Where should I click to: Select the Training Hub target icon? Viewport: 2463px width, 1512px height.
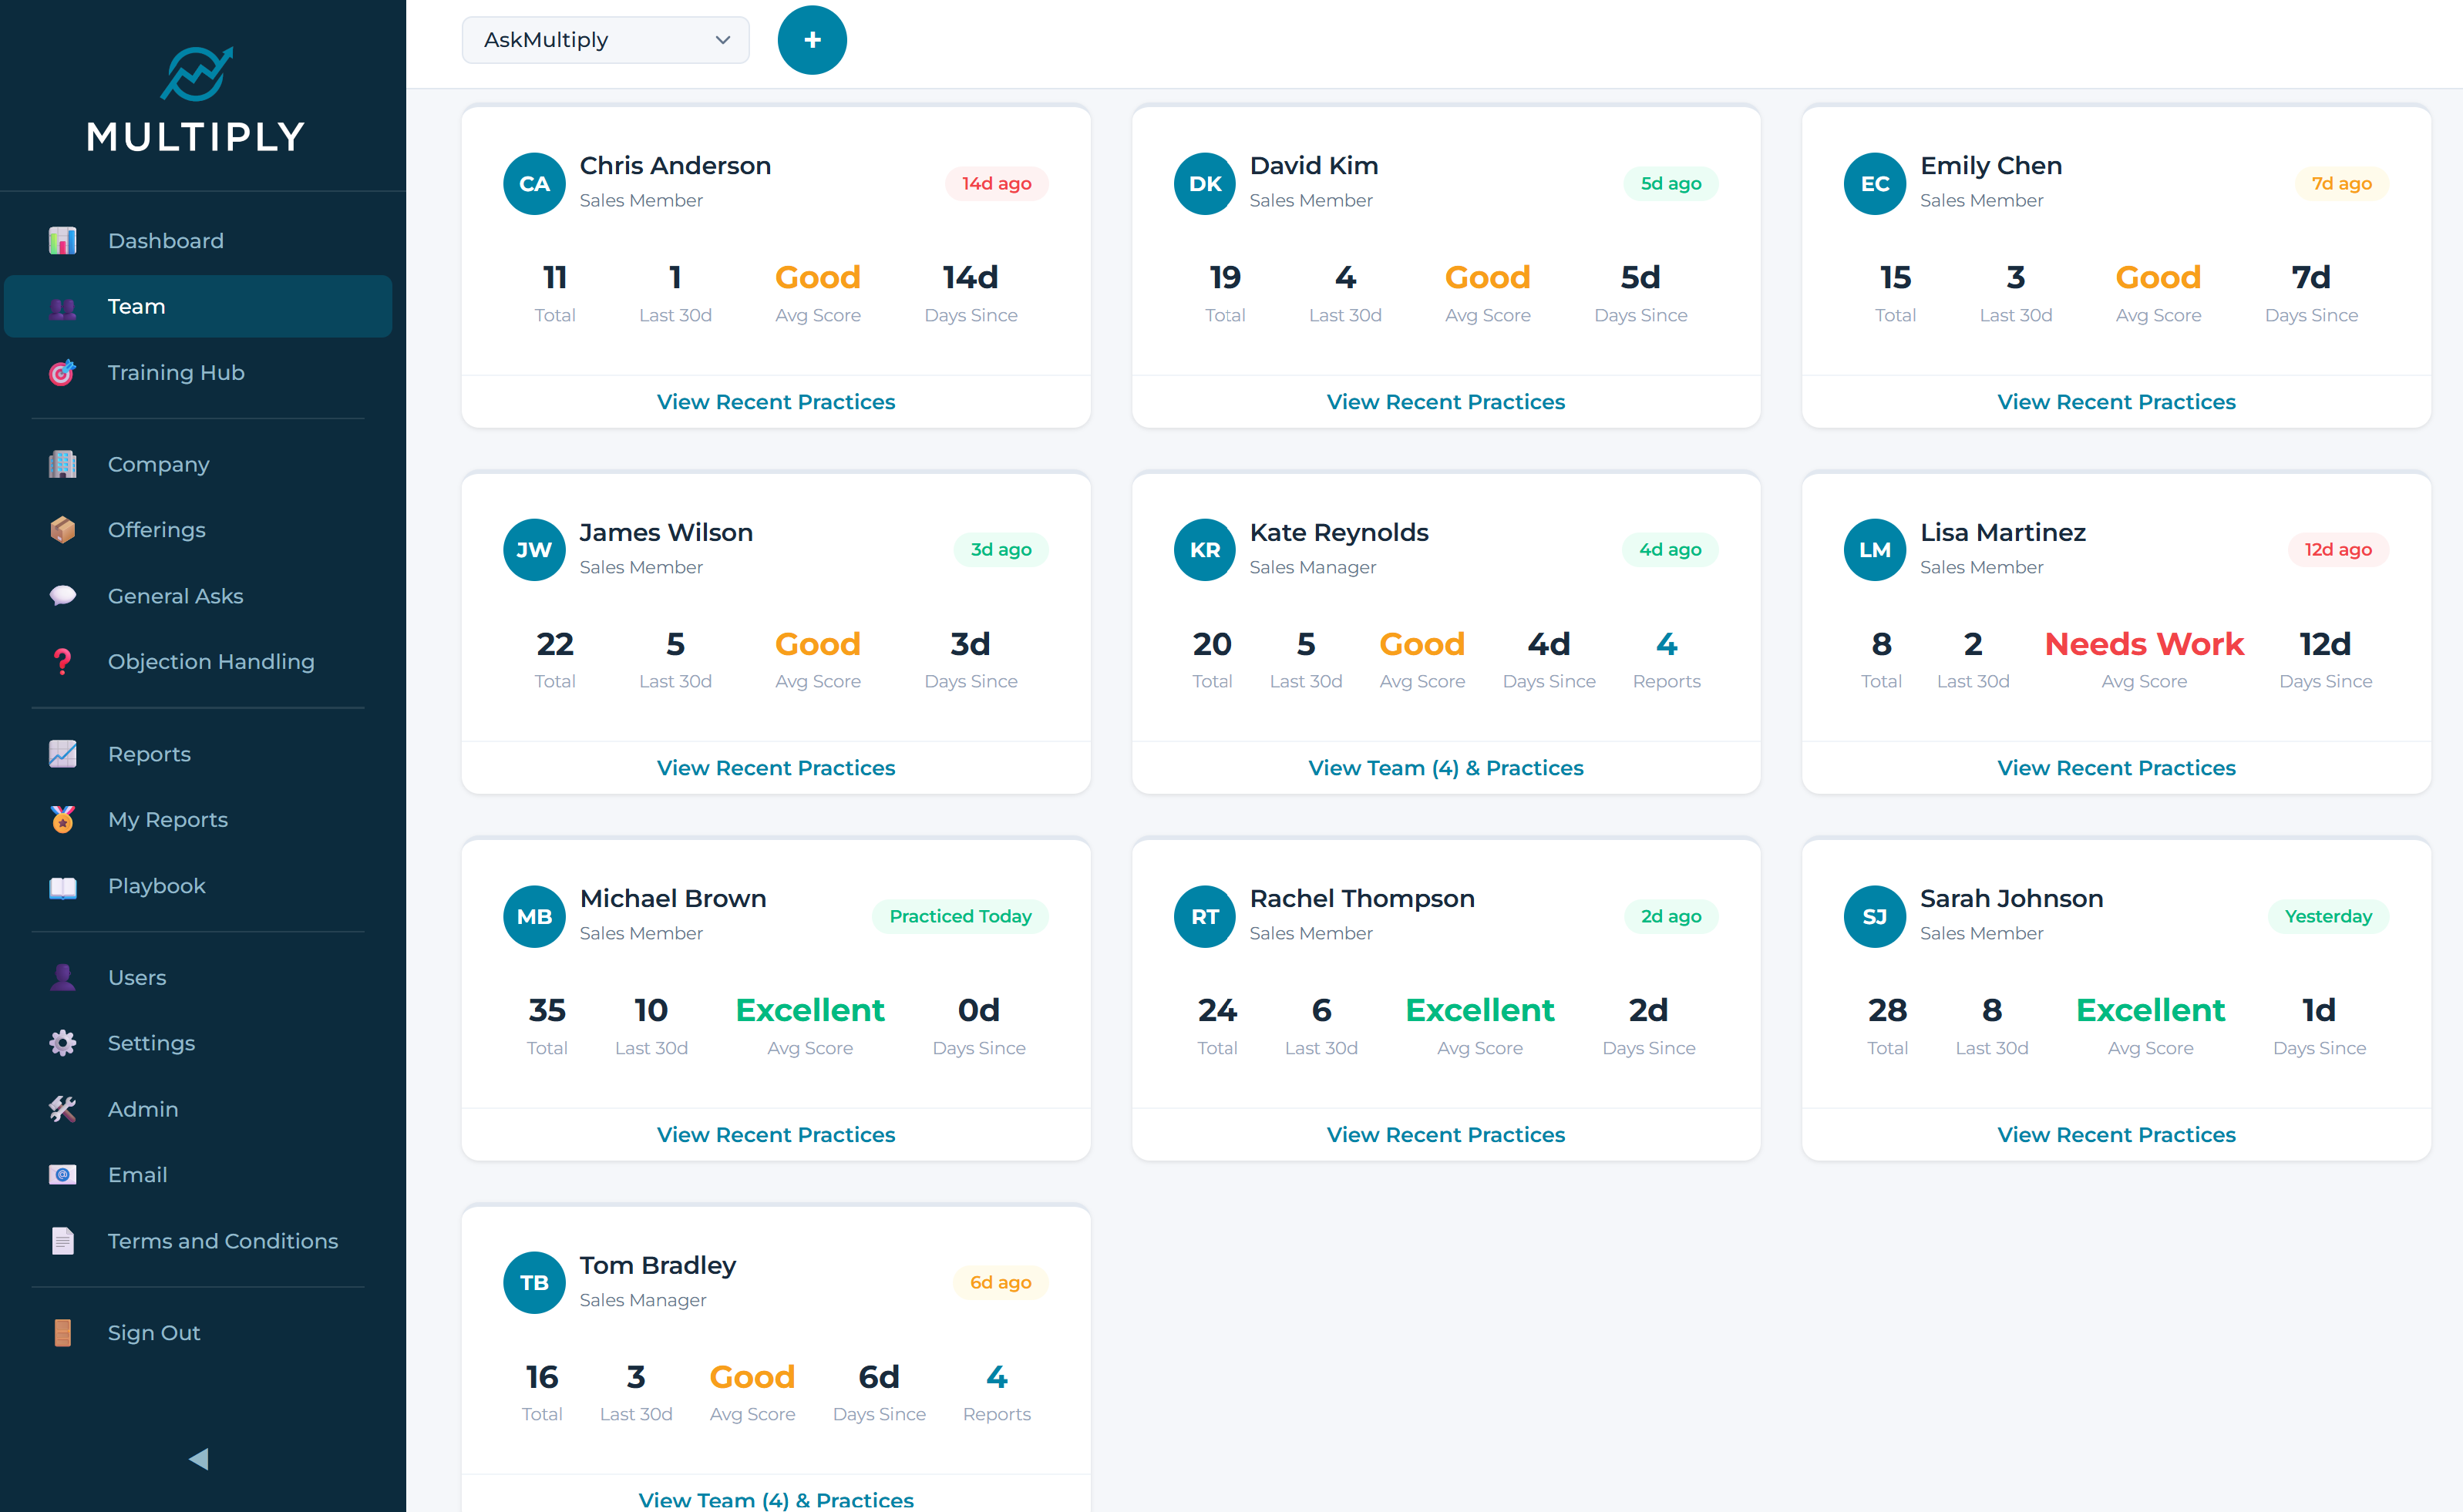[62, 372]
